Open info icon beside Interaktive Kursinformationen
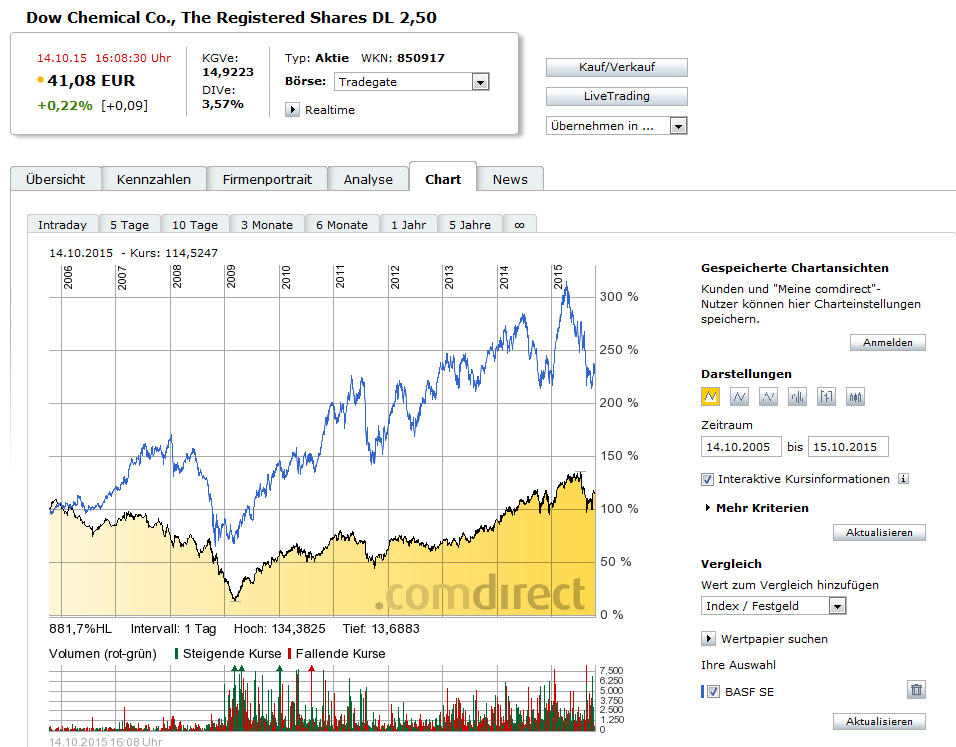This screenshot has height=747, width=956. pos(904,479)
